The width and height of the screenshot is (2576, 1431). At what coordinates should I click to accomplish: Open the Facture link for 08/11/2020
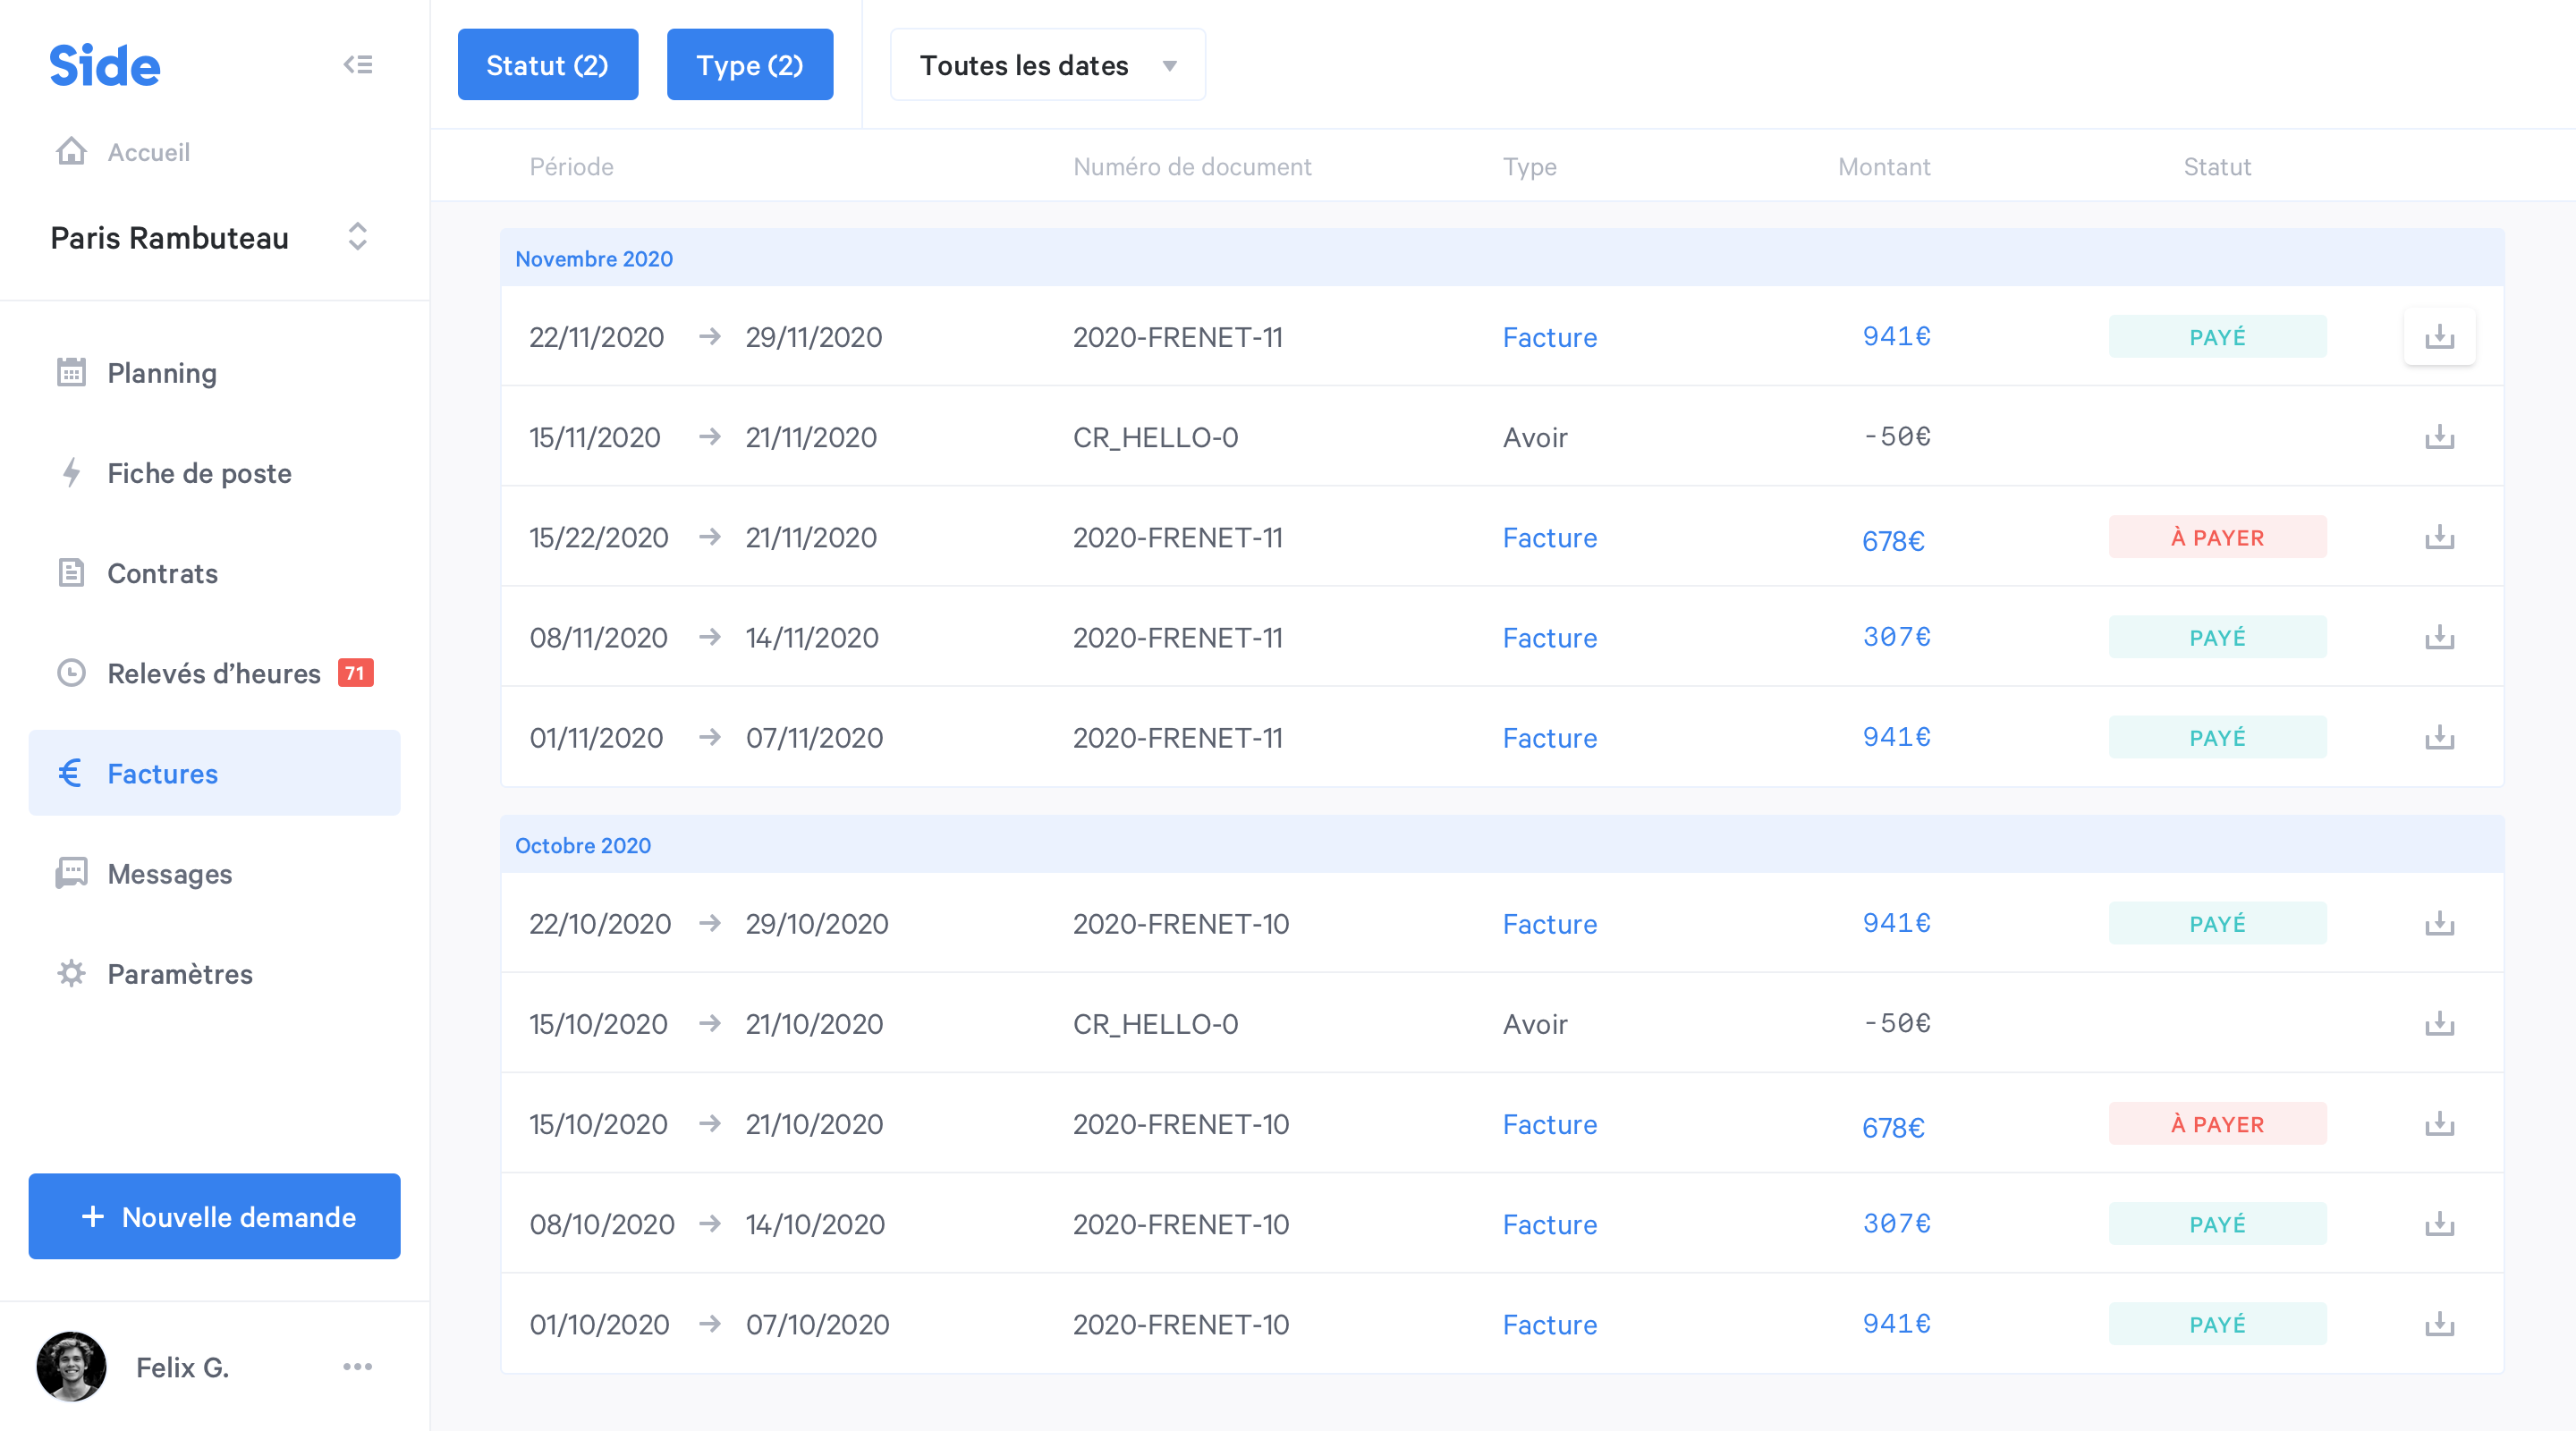1549,638
